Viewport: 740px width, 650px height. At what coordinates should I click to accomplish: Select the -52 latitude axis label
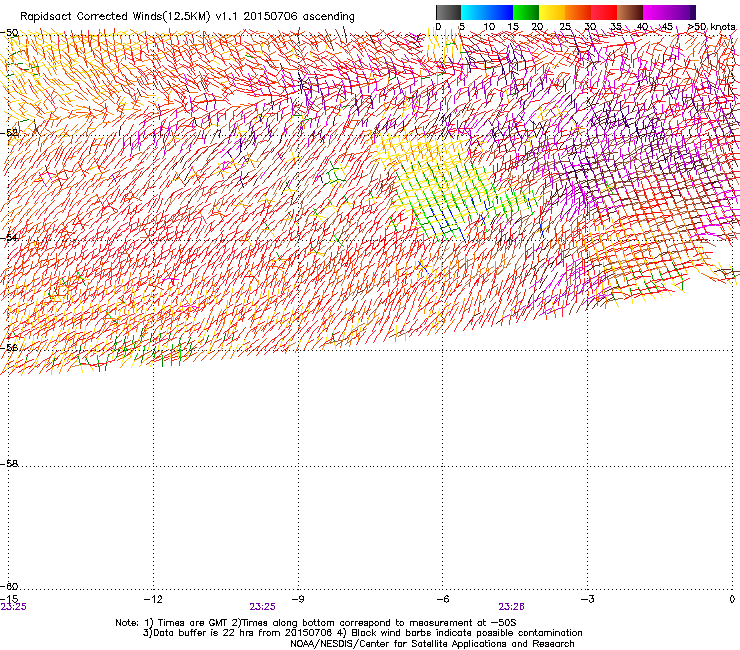click(9, 133)
